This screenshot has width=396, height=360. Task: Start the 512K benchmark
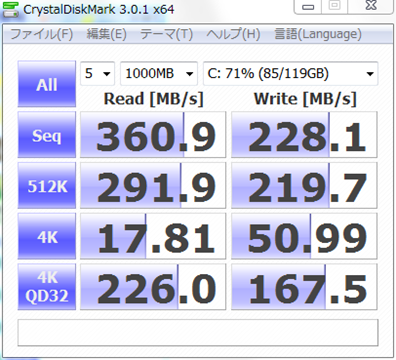[x=47, y=185]
